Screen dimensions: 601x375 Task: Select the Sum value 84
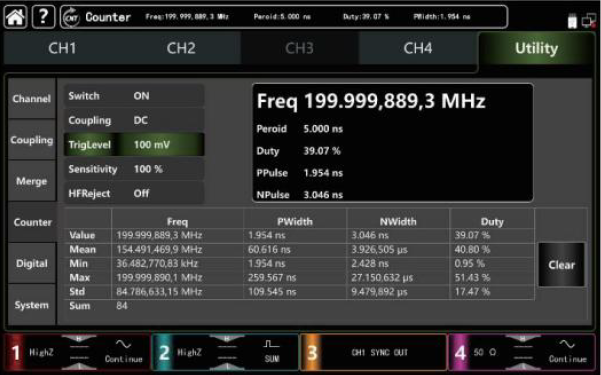122,306
